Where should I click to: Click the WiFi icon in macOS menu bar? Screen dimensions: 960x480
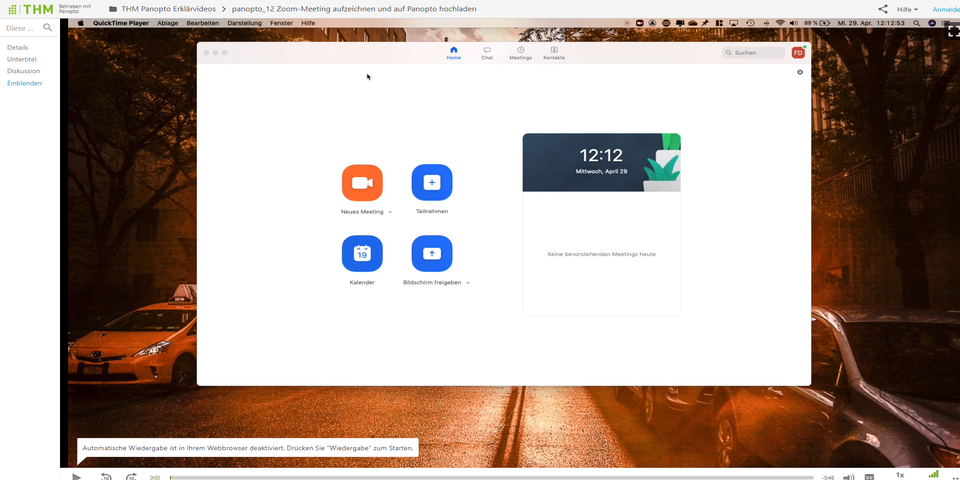coord(780,23)
